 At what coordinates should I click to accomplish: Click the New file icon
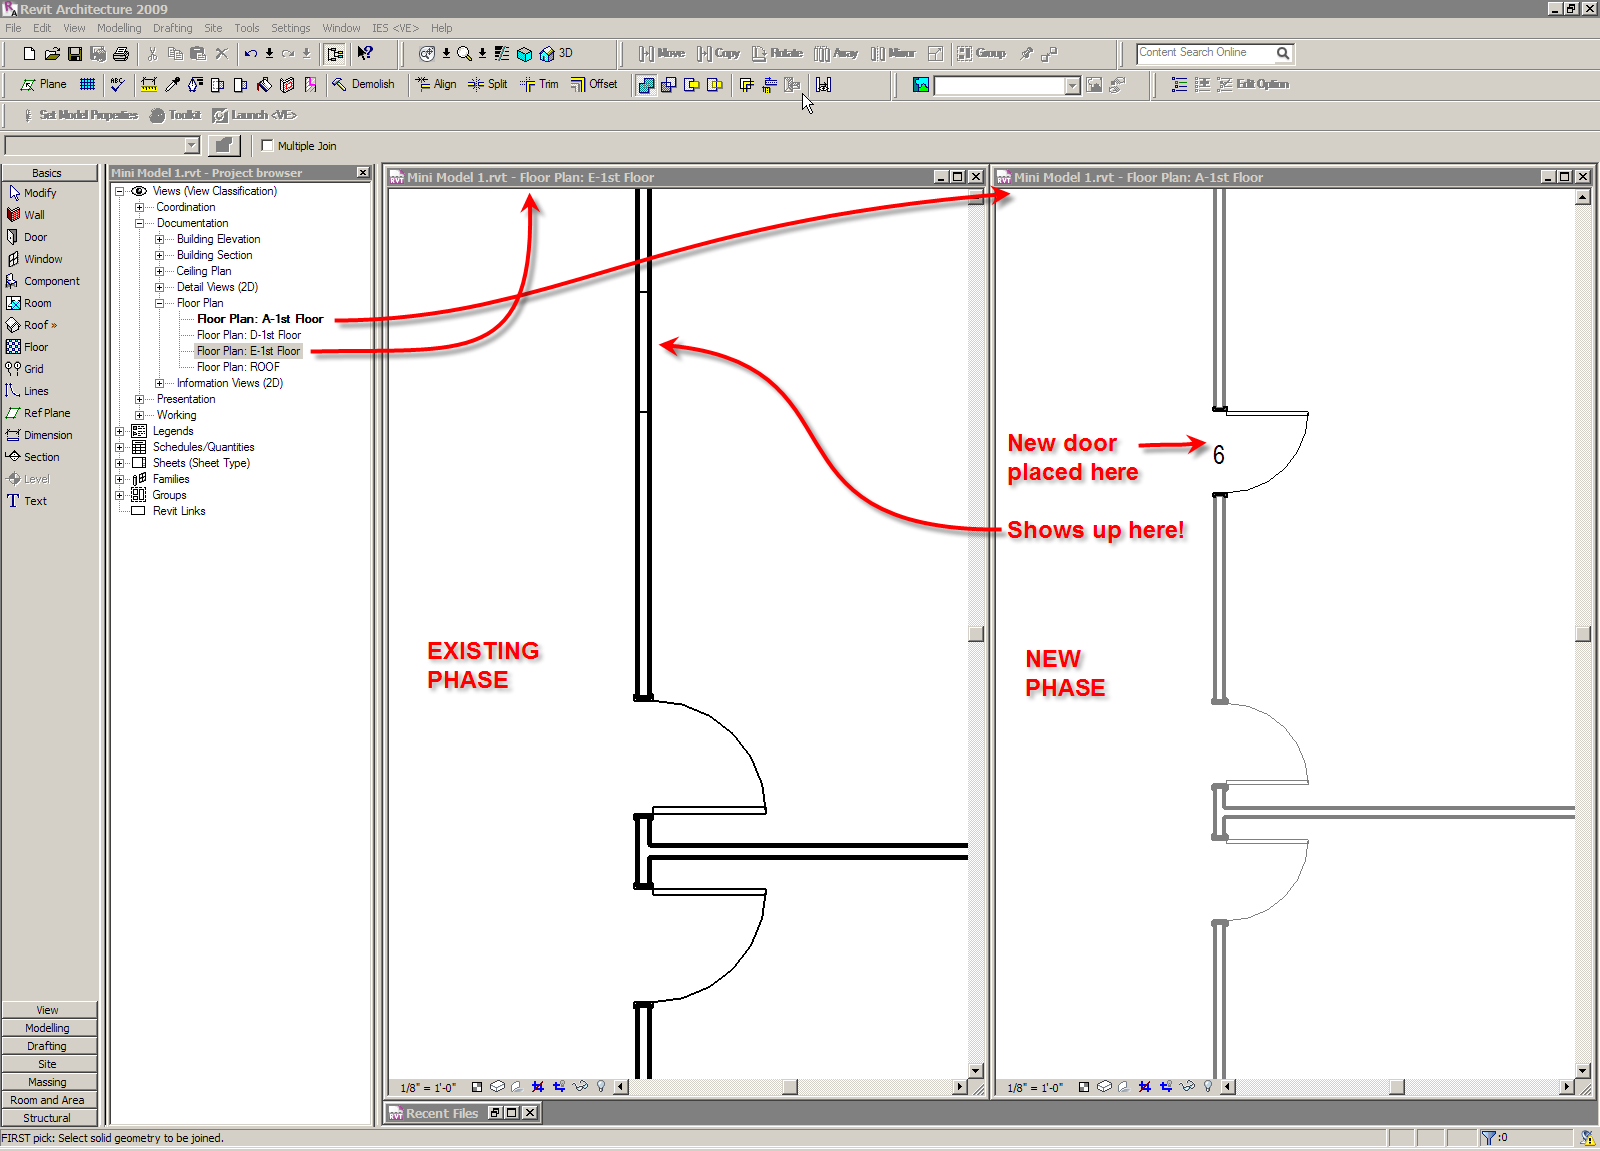(x=29, y=53)
